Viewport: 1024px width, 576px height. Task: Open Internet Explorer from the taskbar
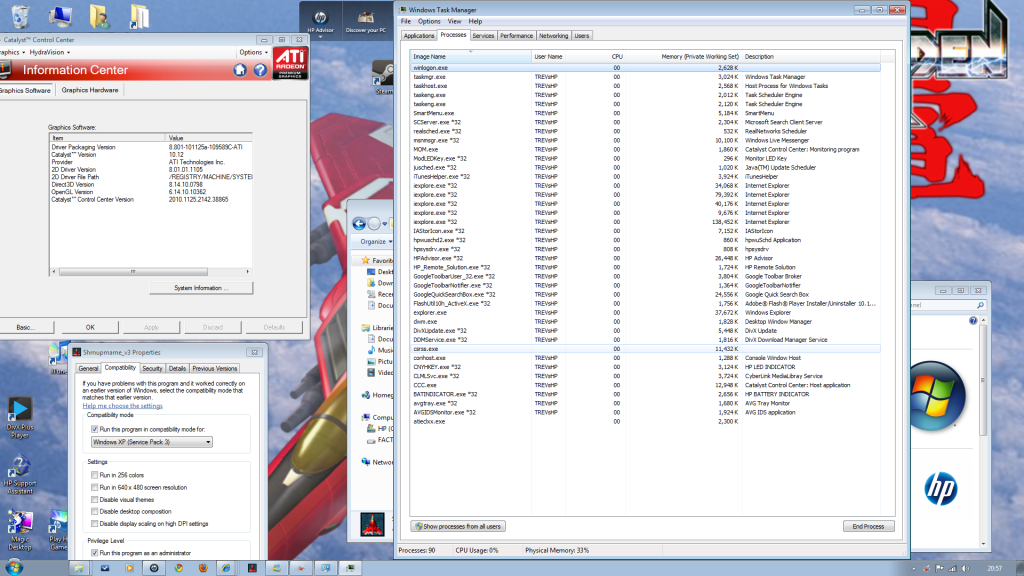coord(227,568)
